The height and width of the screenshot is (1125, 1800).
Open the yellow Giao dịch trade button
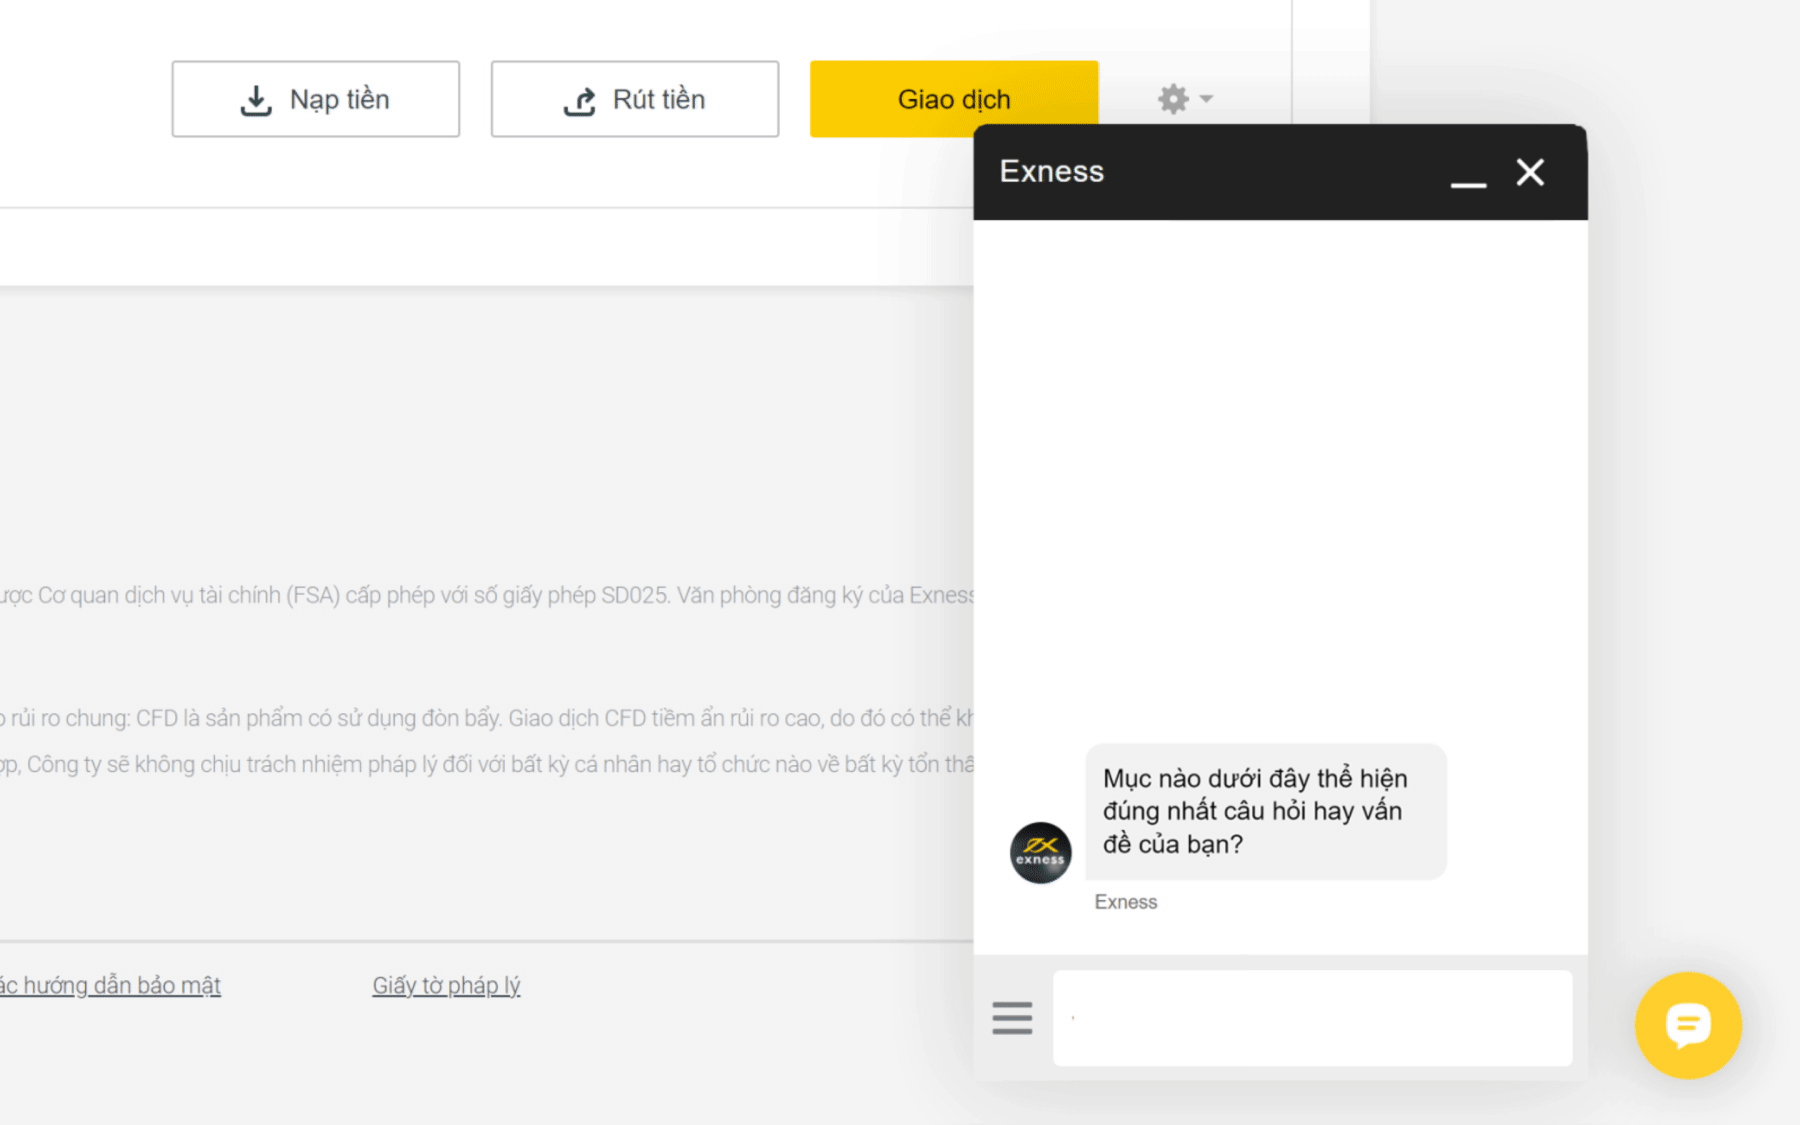tap(954, 99)
